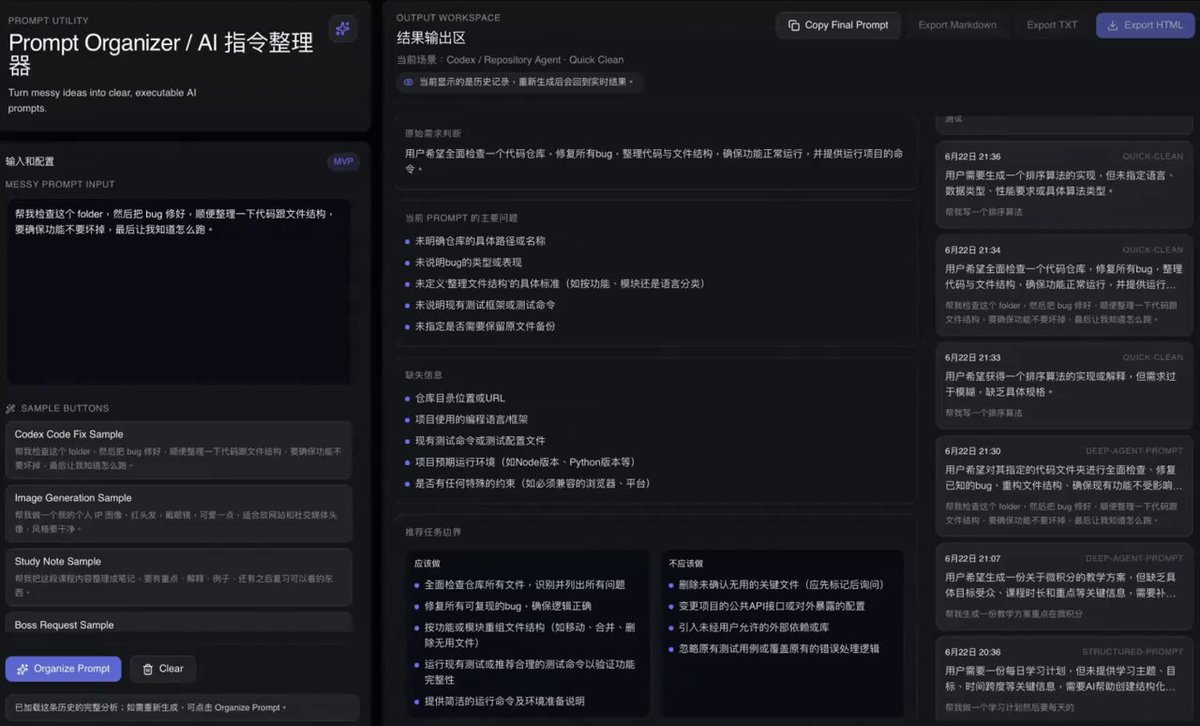Open the 6月22日 20:36 STRUCTURED-PROMPT history entry
This screenshot has width=1200, height=726.
pyautogui.click(x=1064, y=680)
